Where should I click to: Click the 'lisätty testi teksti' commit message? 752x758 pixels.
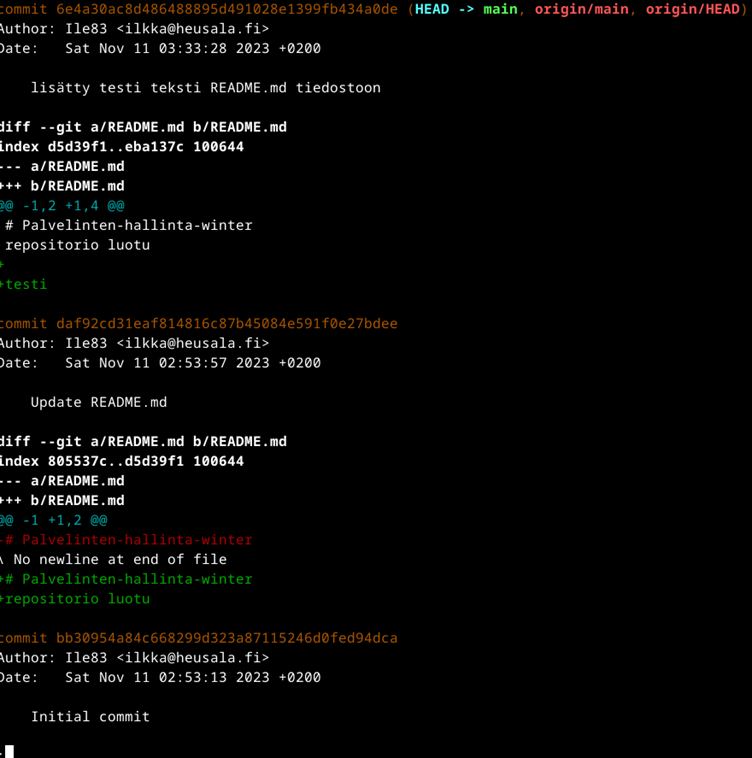point(205,88)
